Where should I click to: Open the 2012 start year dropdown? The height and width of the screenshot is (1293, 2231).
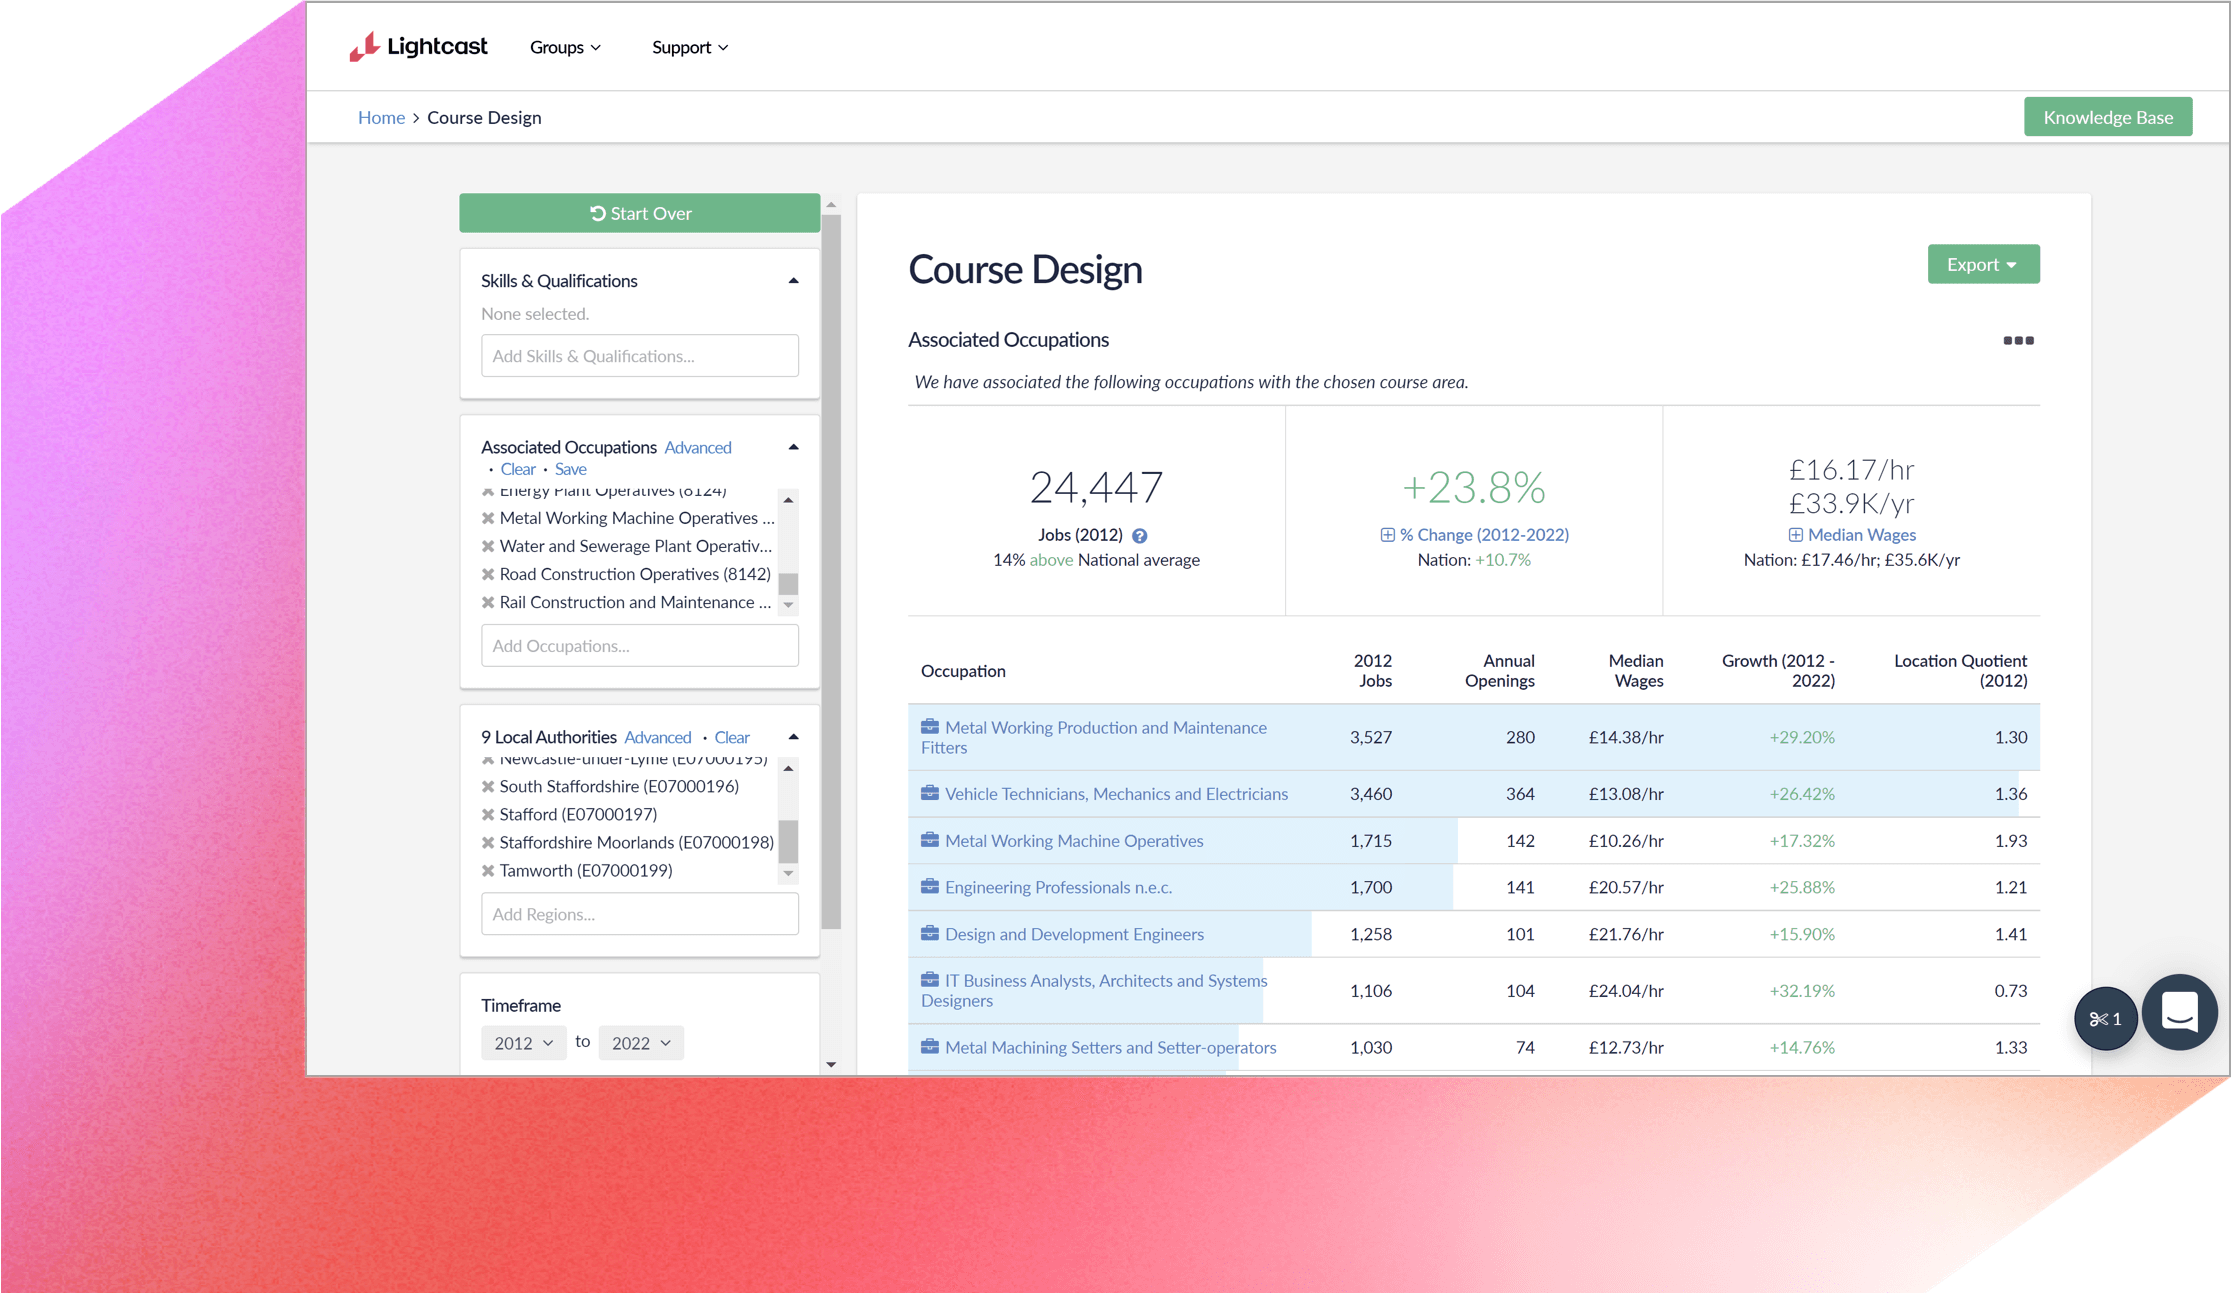[x=523, y=1043]
